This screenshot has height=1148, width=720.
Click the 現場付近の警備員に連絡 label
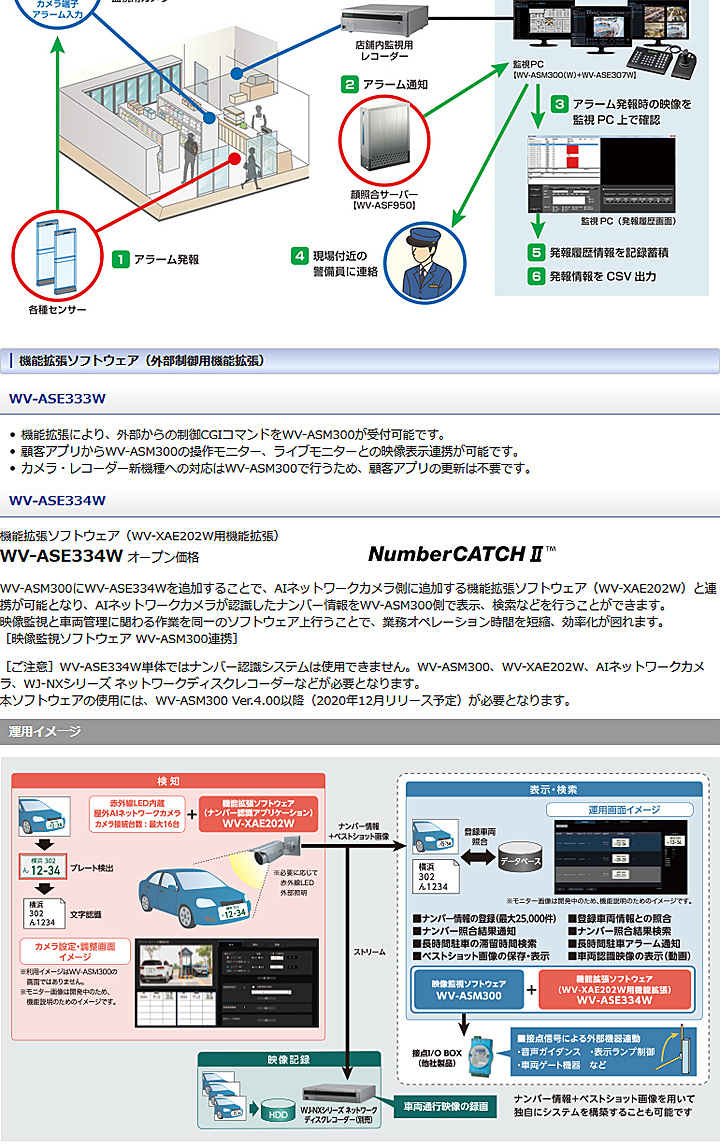(x=346, y=264)
